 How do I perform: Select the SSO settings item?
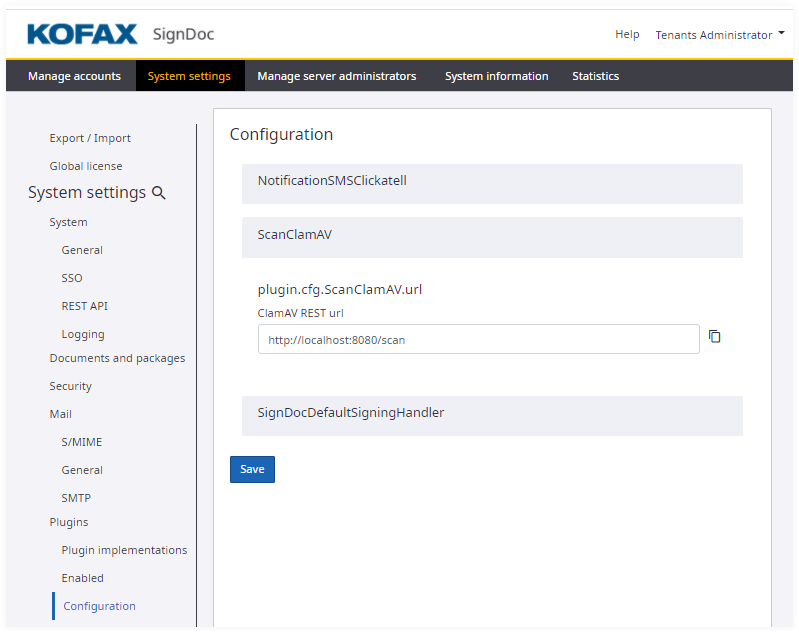72,279
